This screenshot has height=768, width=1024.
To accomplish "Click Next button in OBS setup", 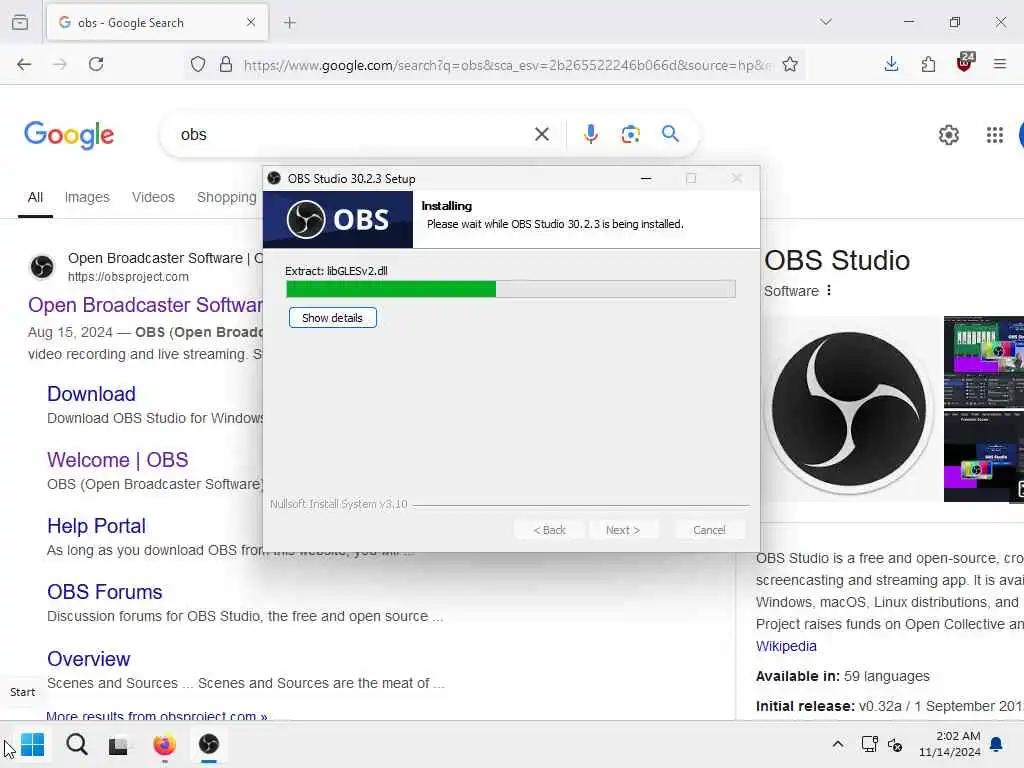I will pyautogui.click(x=623, y=530).
